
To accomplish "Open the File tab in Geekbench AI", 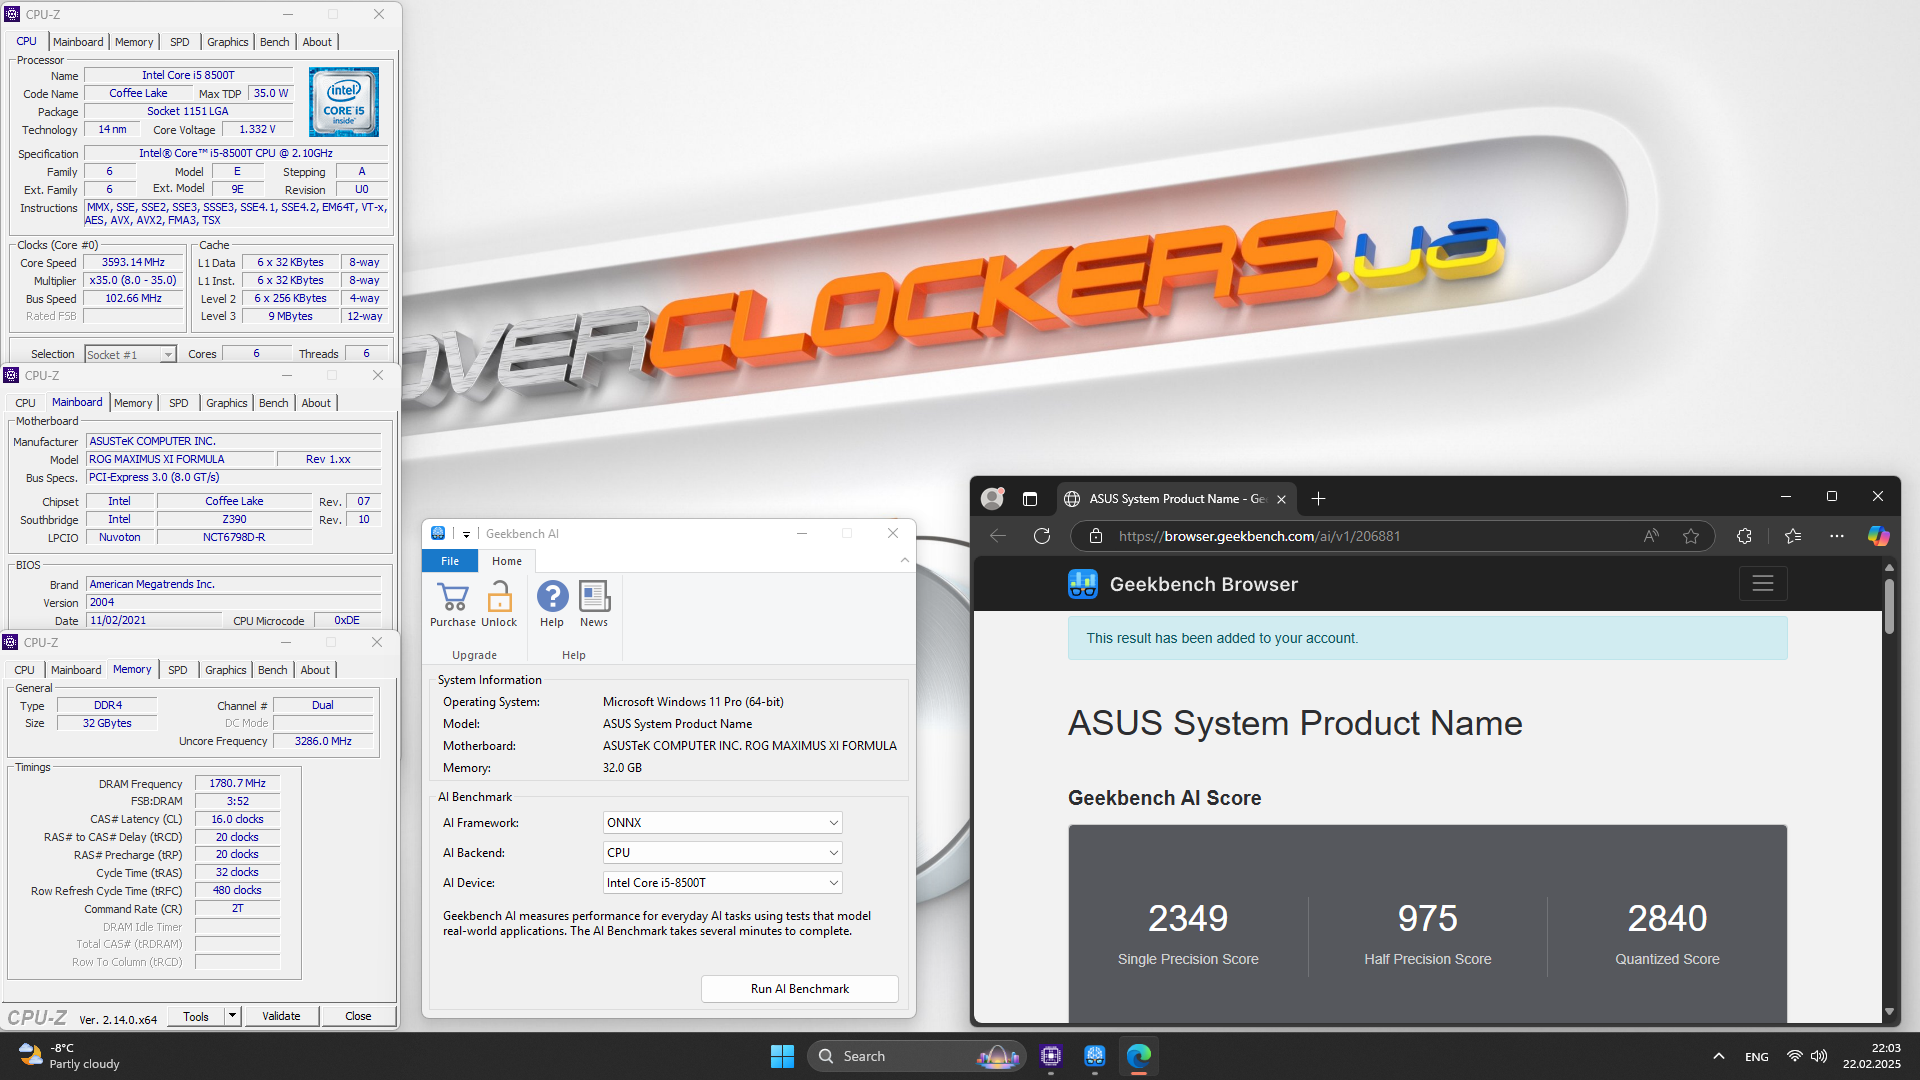I will click(450, 561).
